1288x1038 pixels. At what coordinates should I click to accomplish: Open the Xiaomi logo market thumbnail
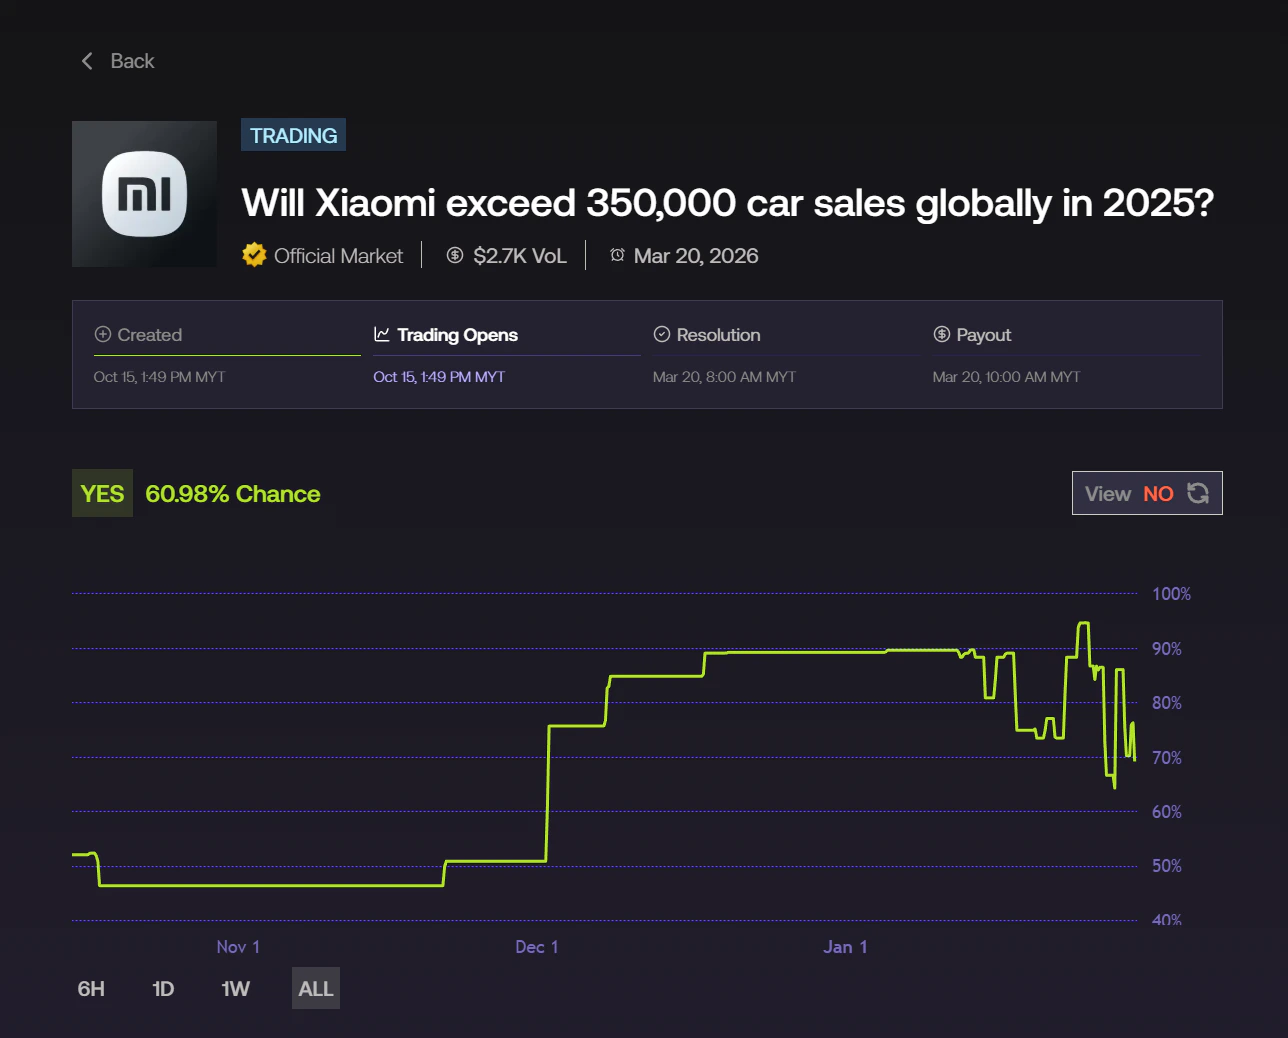tap(144, 194)
